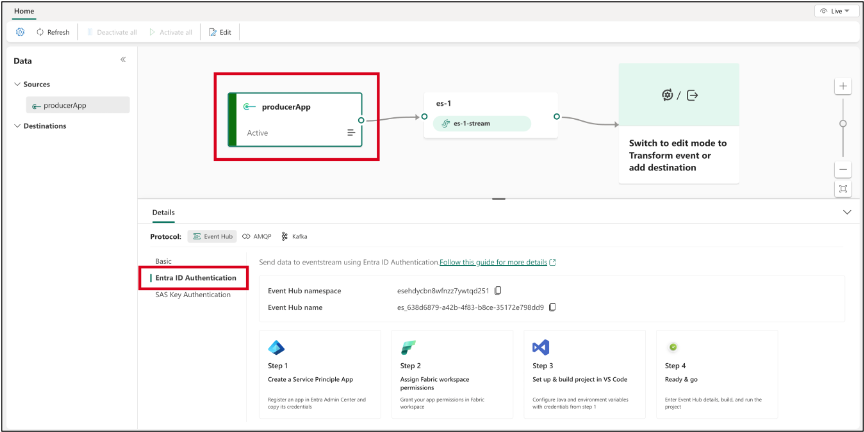Image resolution: width=864 pixels, height=432 pixels.
Task: Open the Entra ID Authentication section
Action: point(196,278)
